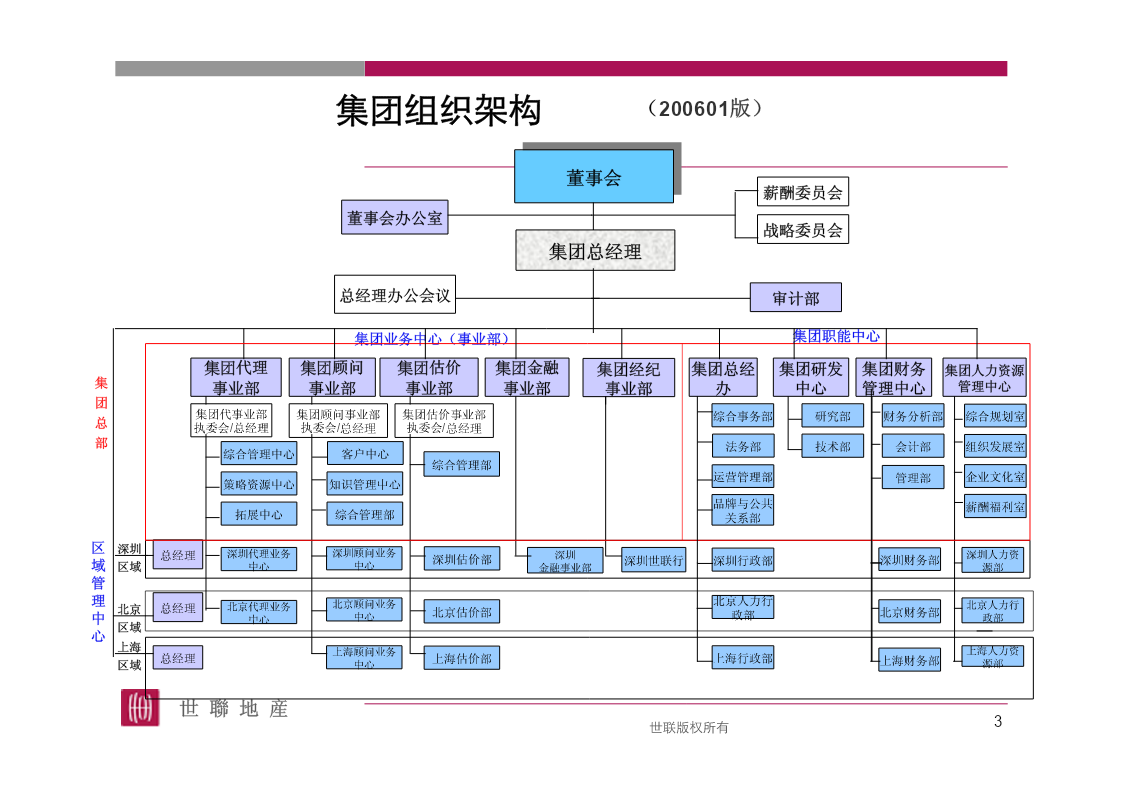
Task: Select the 策略资源中心 box
Action: (x=259, y=484)
